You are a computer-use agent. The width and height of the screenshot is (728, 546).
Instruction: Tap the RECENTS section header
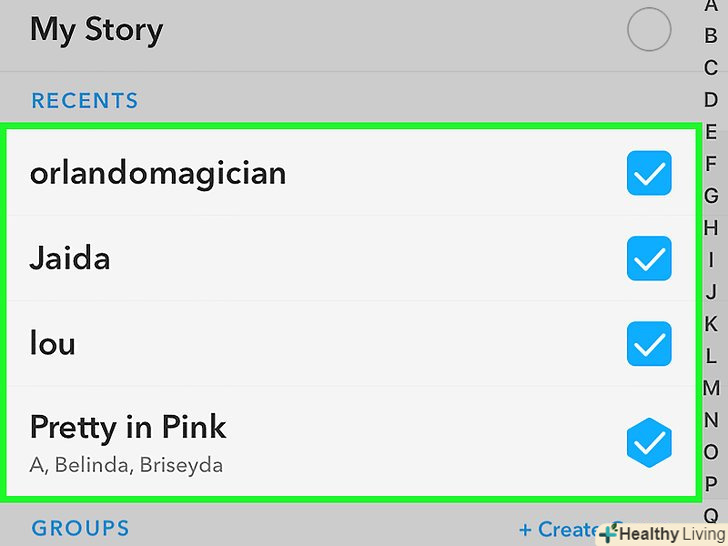85,101
